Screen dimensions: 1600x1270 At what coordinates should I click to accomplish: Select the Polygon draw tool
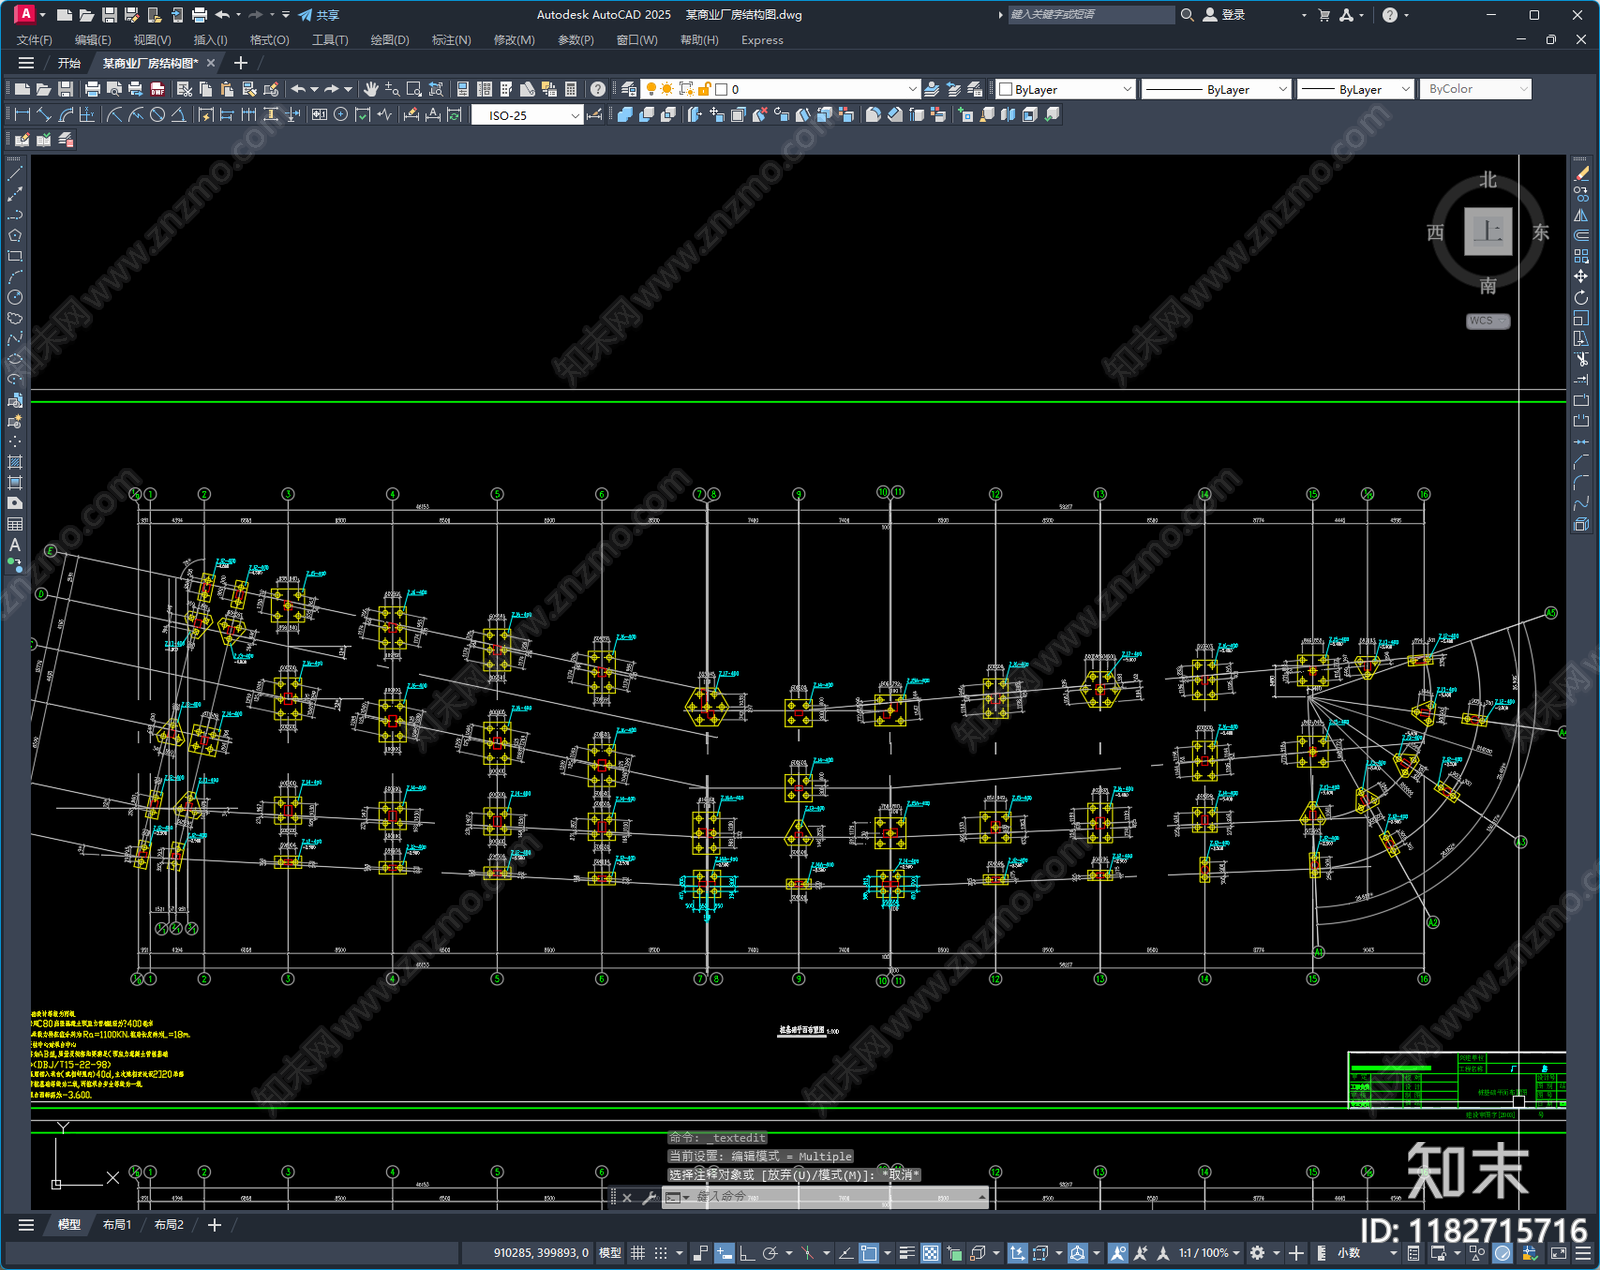point(15,236)
